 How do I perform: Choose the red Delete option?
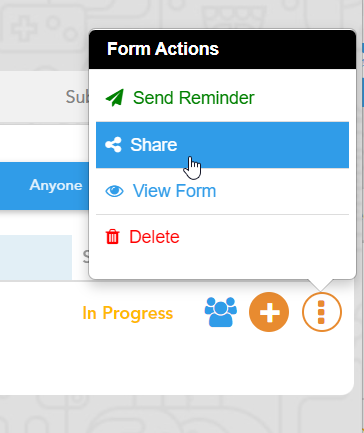point(222,237)
